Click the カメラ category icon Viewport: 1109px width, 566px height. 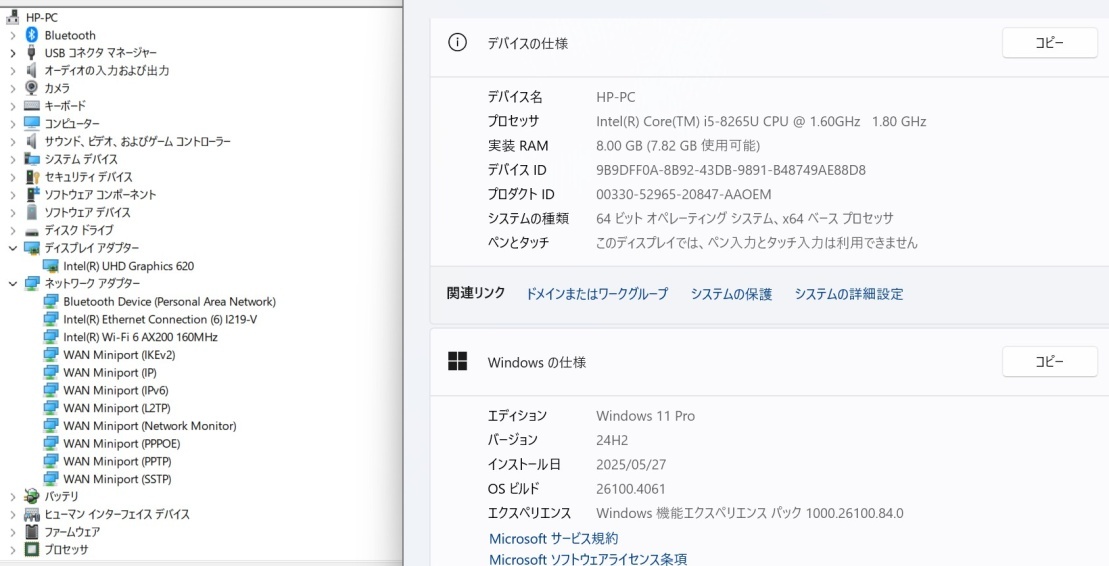coord(32,88)
